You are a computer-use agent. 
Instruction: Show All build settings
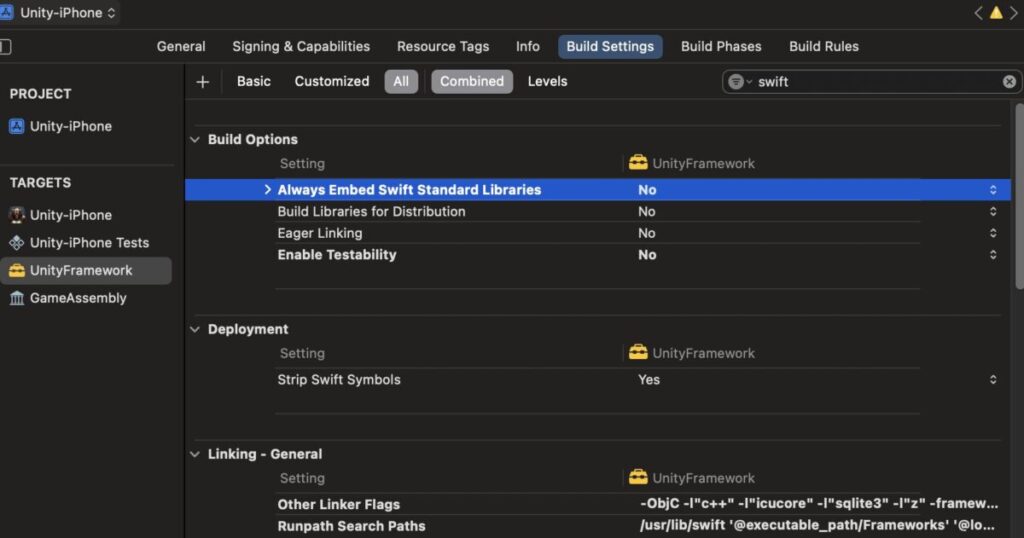[x=401, y=82]
